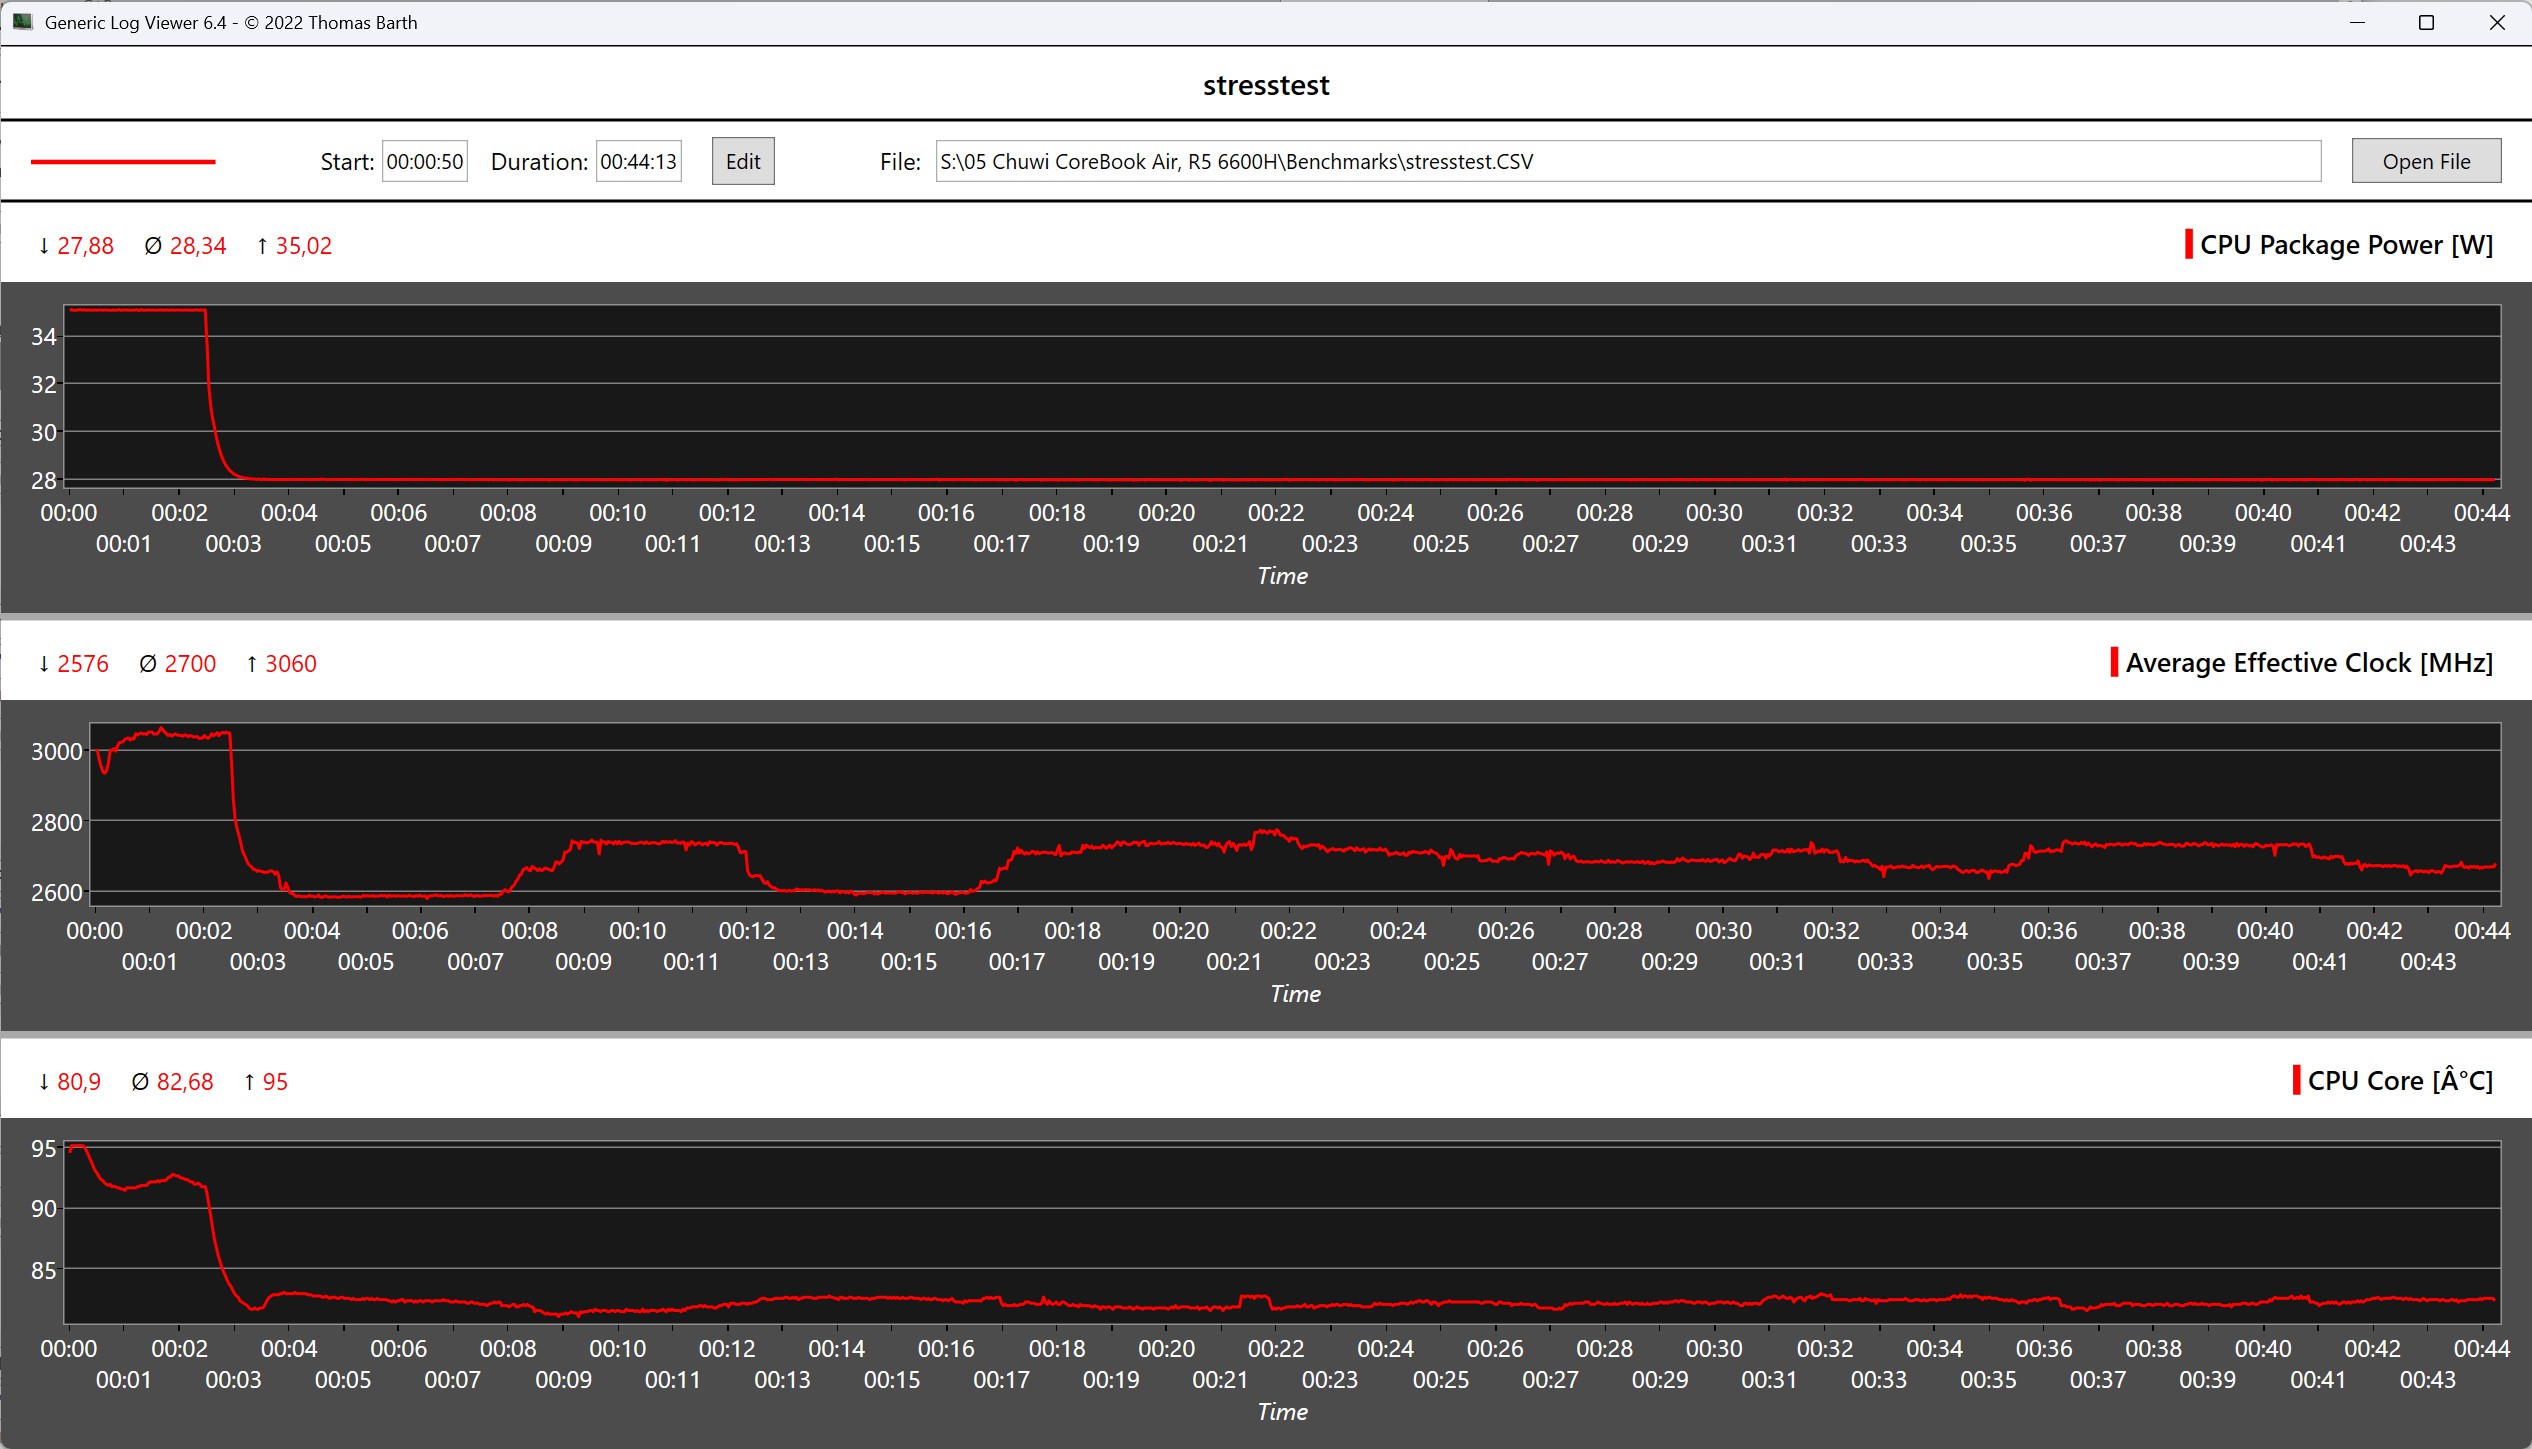The image size is (2532, 1449).
Task: Click the temperature minimum value 80,9
Action: pos(79,1081)
